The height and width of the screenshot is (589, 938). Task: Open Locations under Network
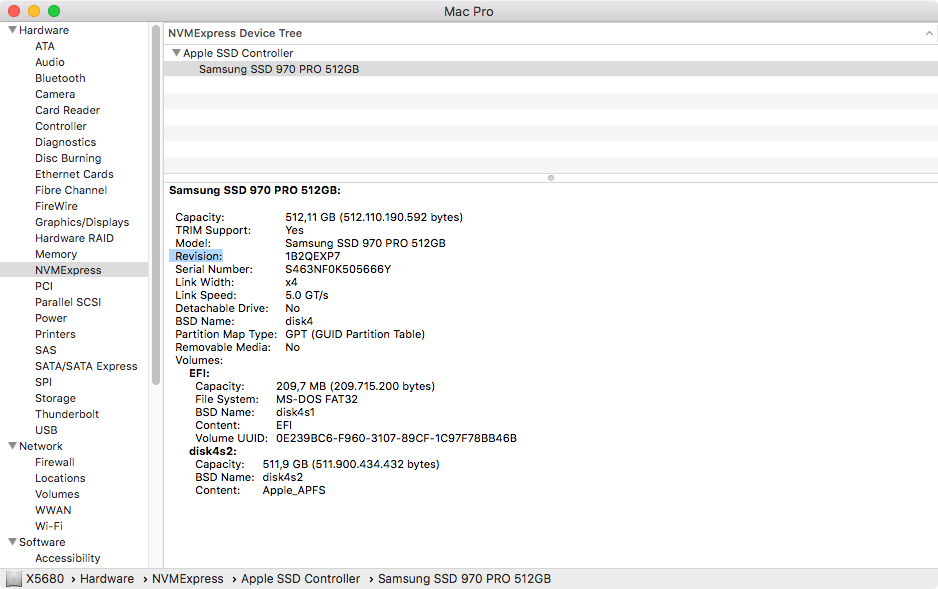coord(60,478)
